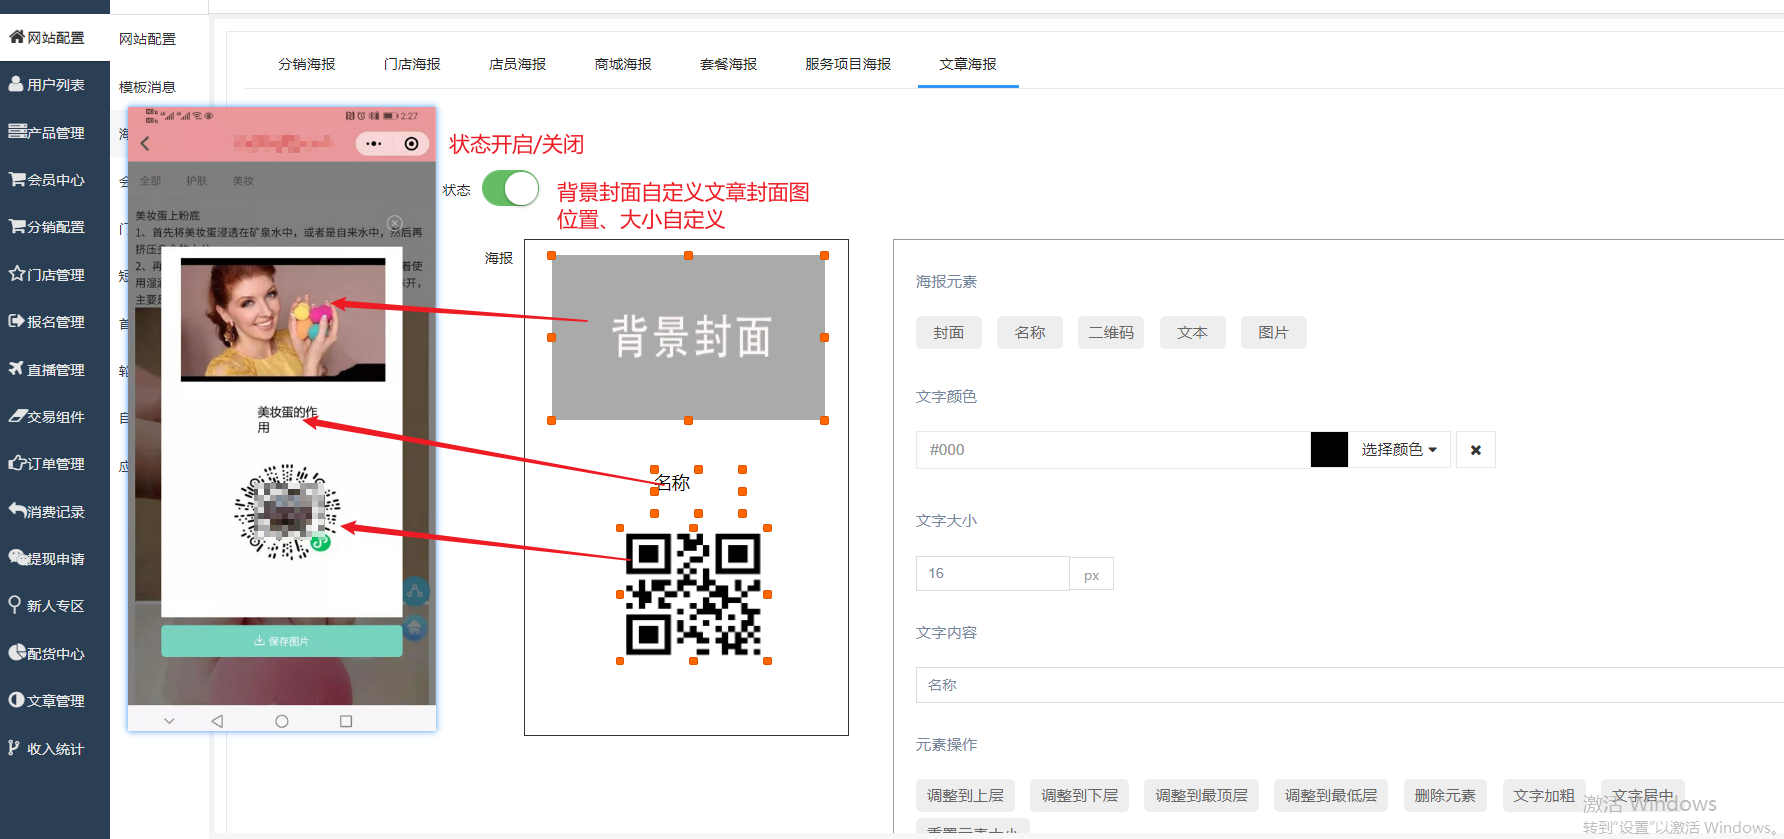Viewport: 1784px width, 839px height.
Task: Close the poster popup in phone preview
Action: click(395, 223)
